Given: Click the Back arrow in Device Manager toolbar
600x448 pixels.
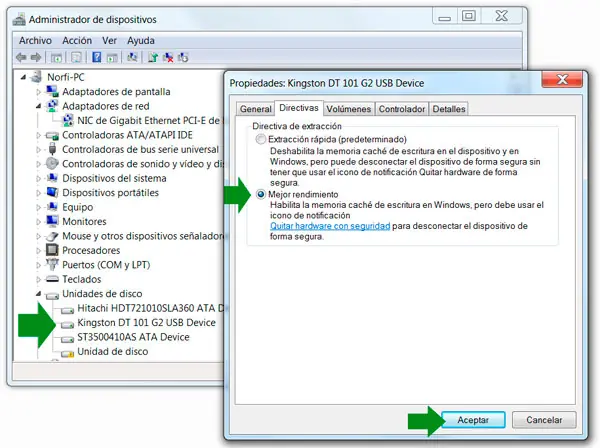Looking at the screenshot, I should point(21,57).
